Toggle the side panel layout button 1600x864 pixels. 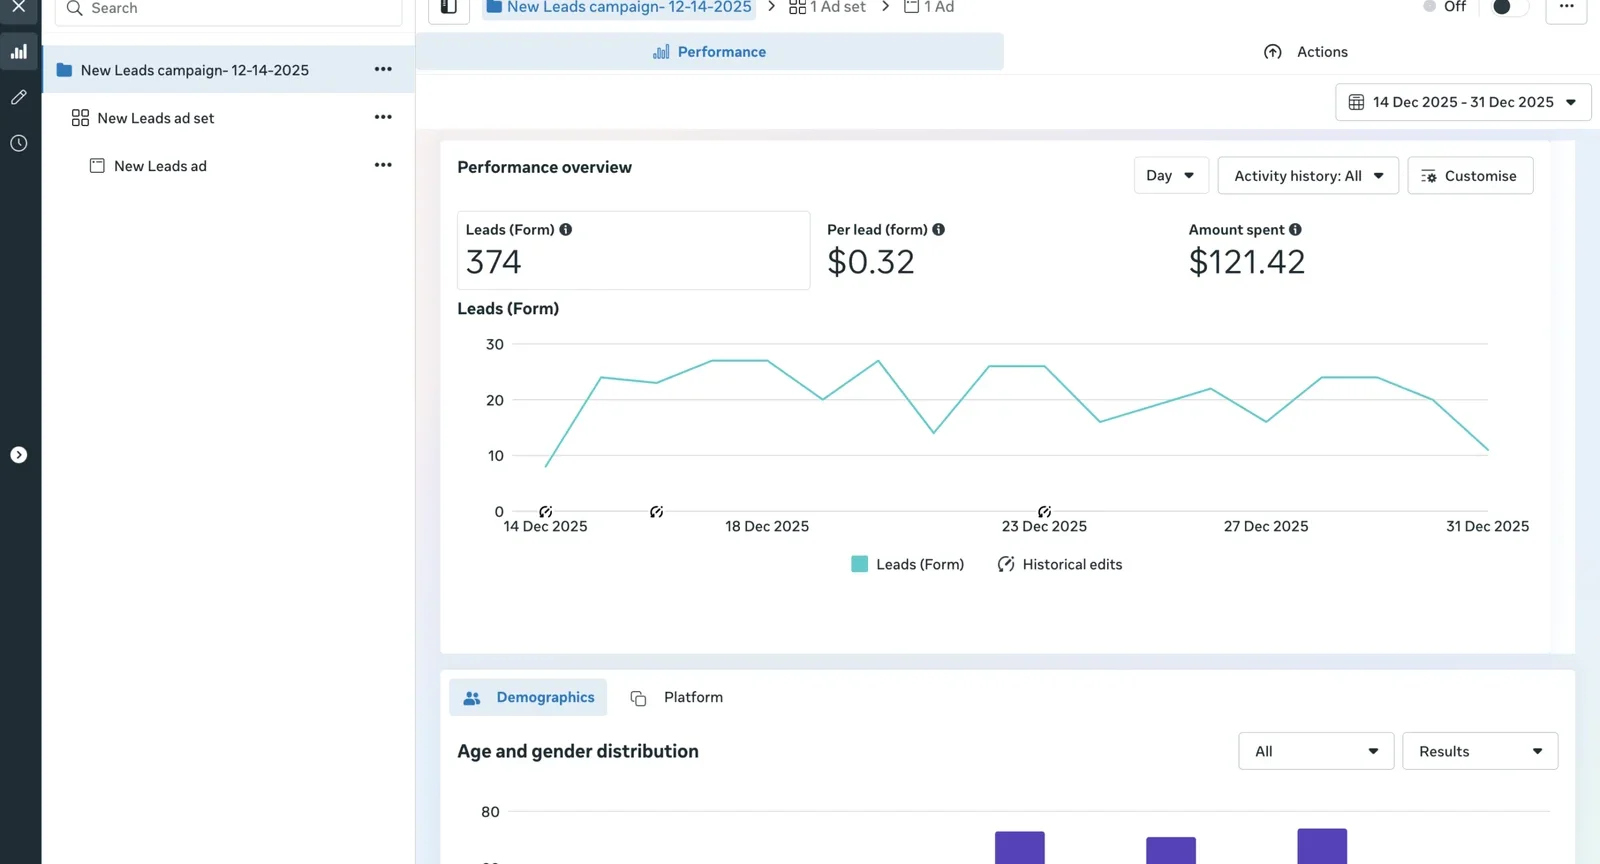click(449, 8)
